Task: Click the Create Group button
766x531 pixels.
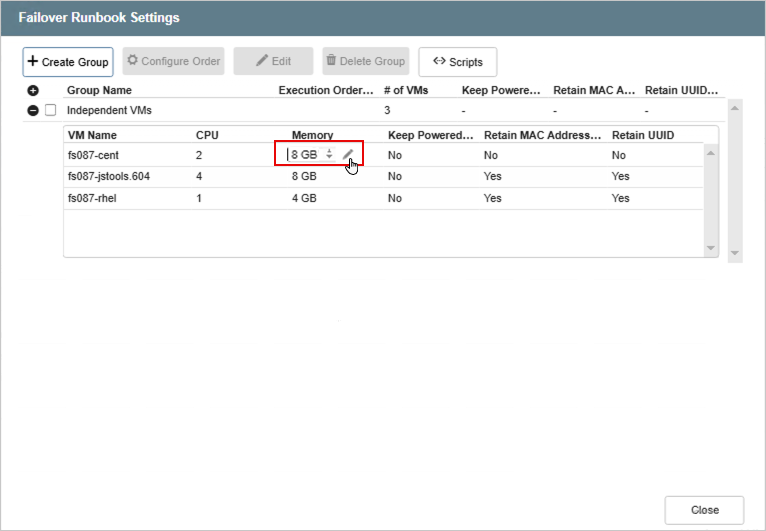Action: [68, 61]
